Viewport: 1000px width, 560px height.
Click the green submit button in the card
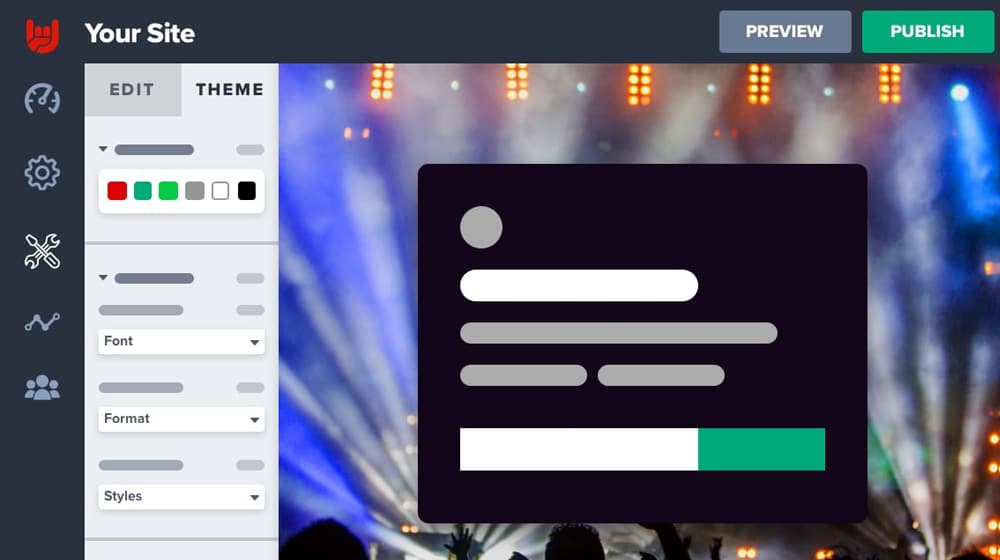click(761, 449)
